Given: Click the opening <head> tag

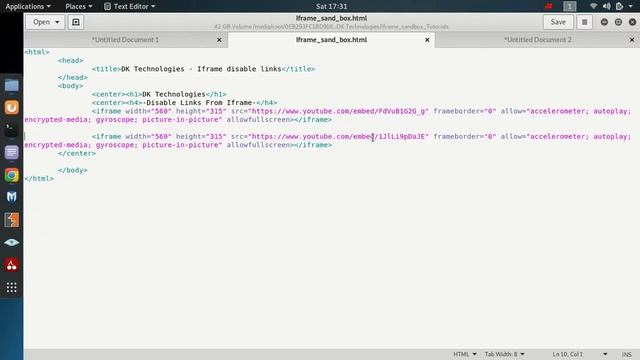Looking at the screenshot, I should tap(71, 60).
